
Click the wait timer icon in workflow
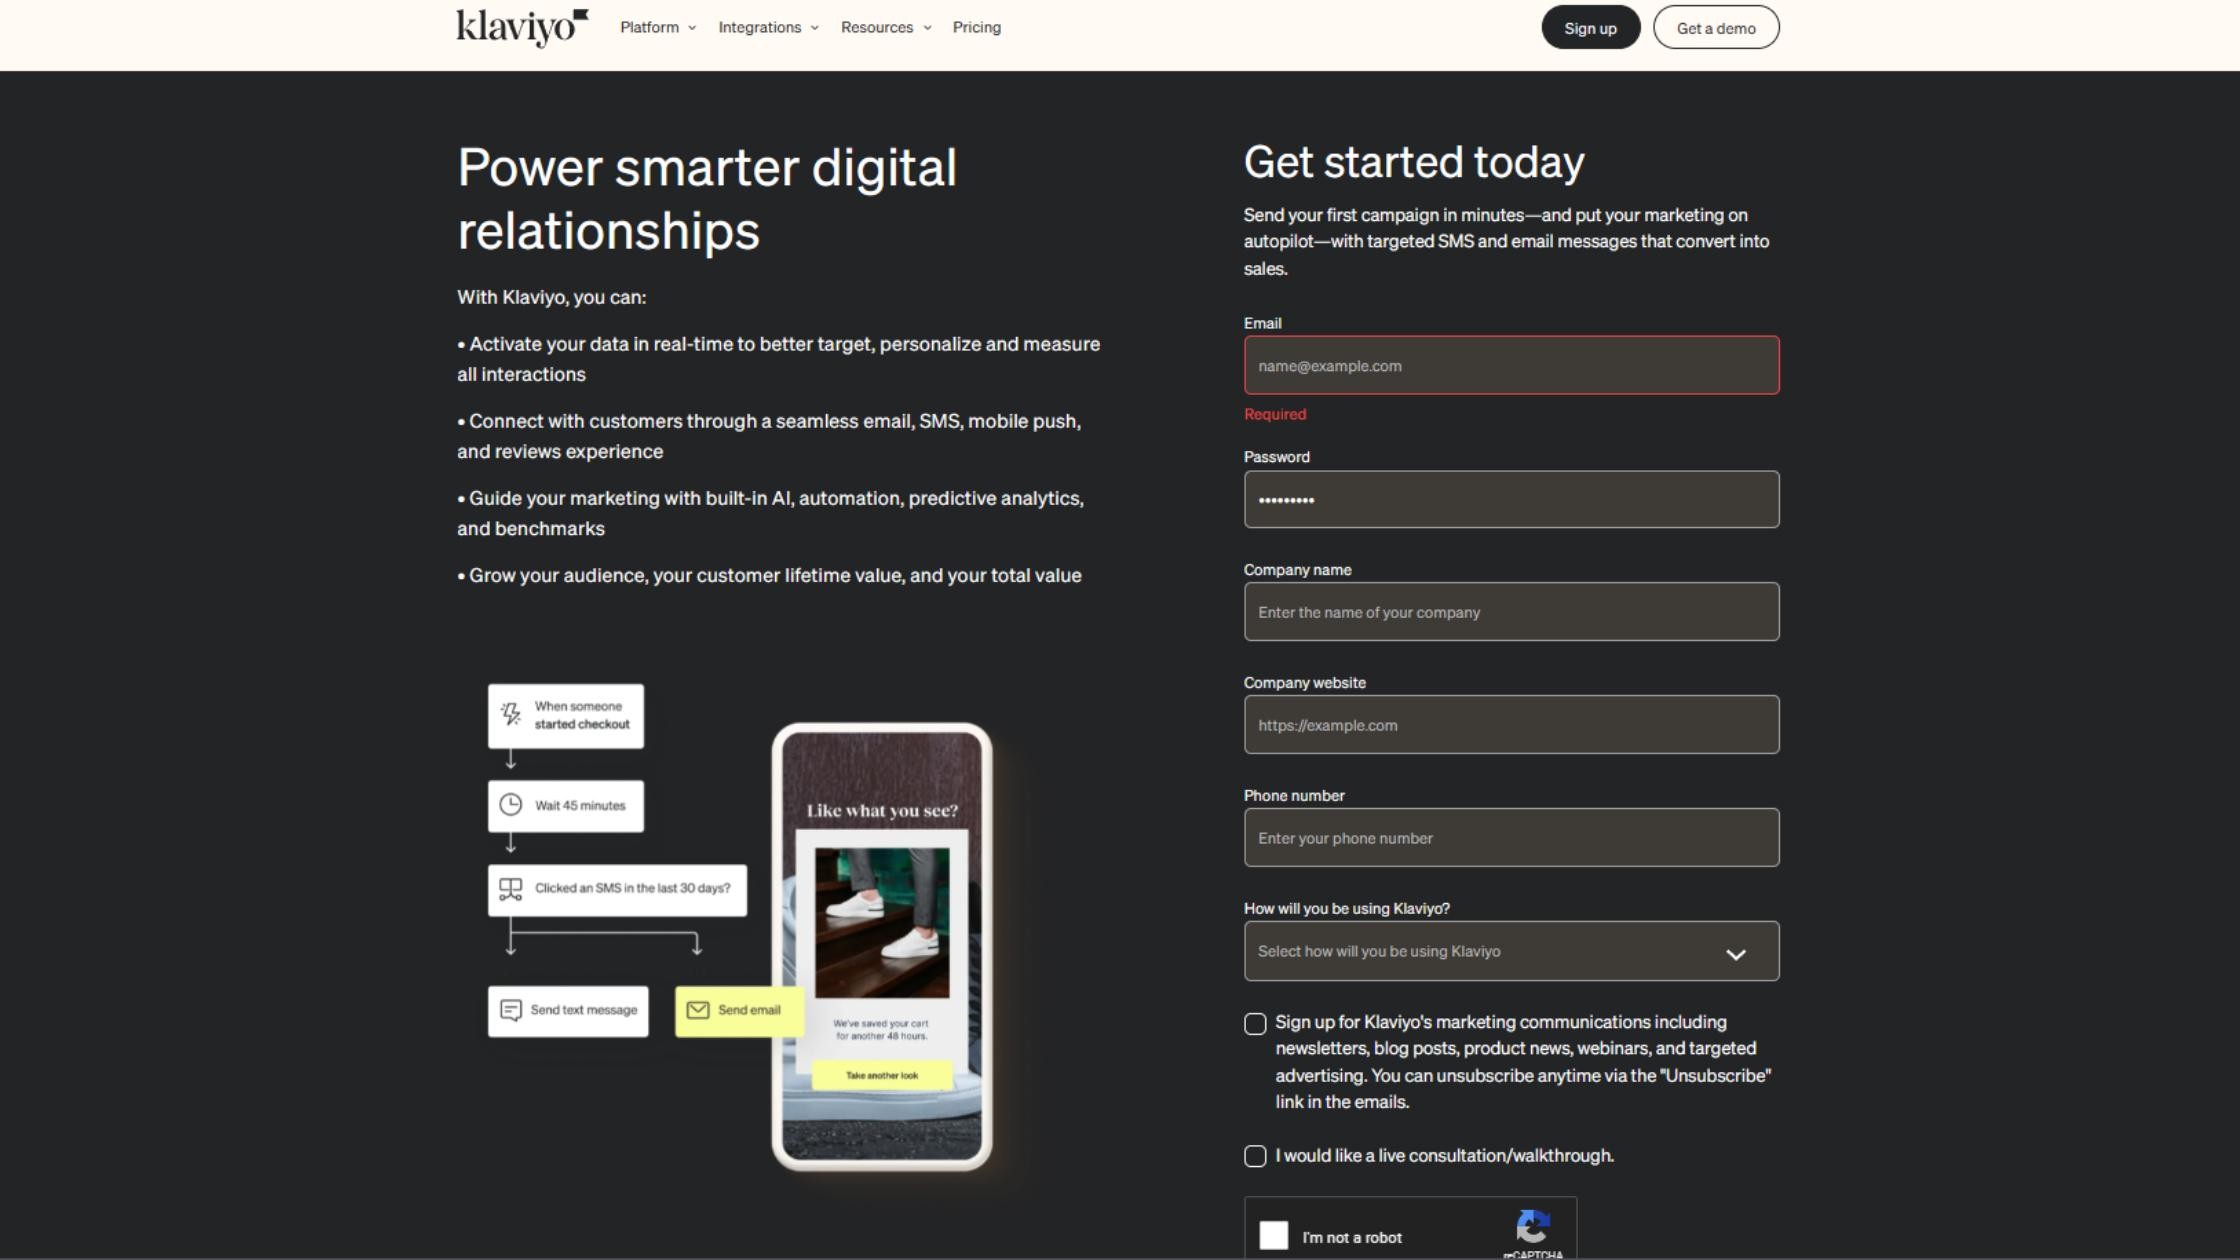pos(509,805)
